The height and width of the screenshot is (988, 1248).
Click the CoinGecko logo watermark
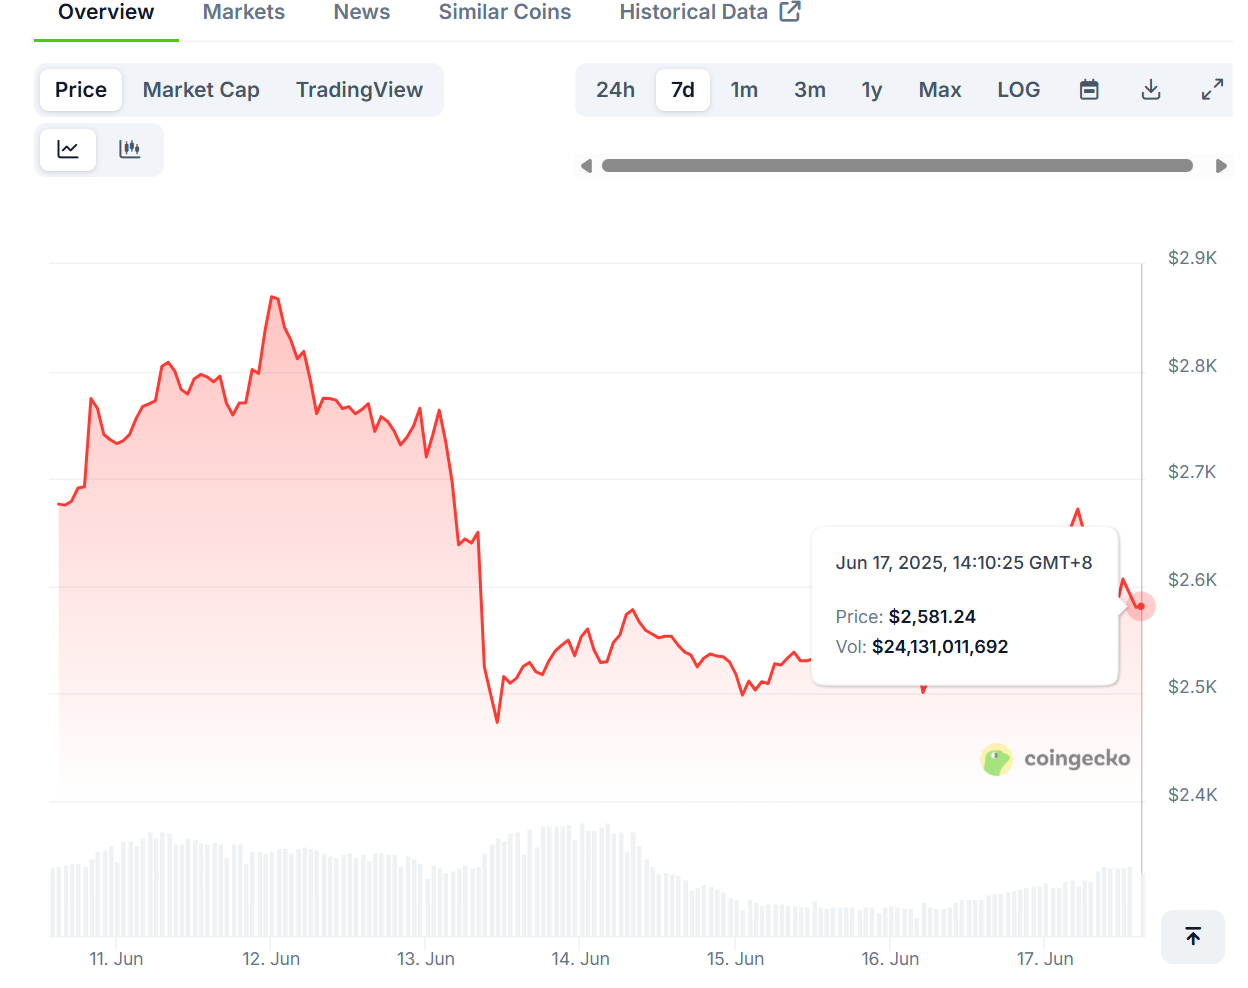(x=1056, y=759)
